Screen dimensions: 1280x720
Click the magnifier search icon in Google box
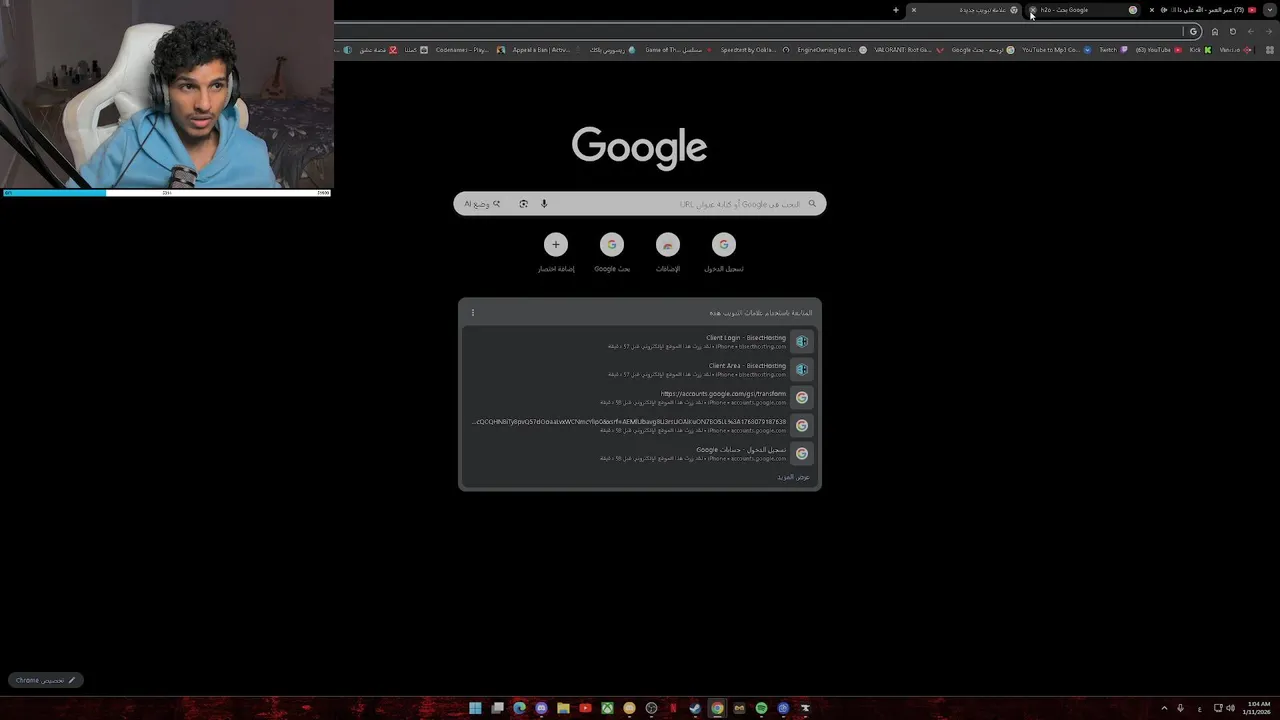[x=812, y=204]
